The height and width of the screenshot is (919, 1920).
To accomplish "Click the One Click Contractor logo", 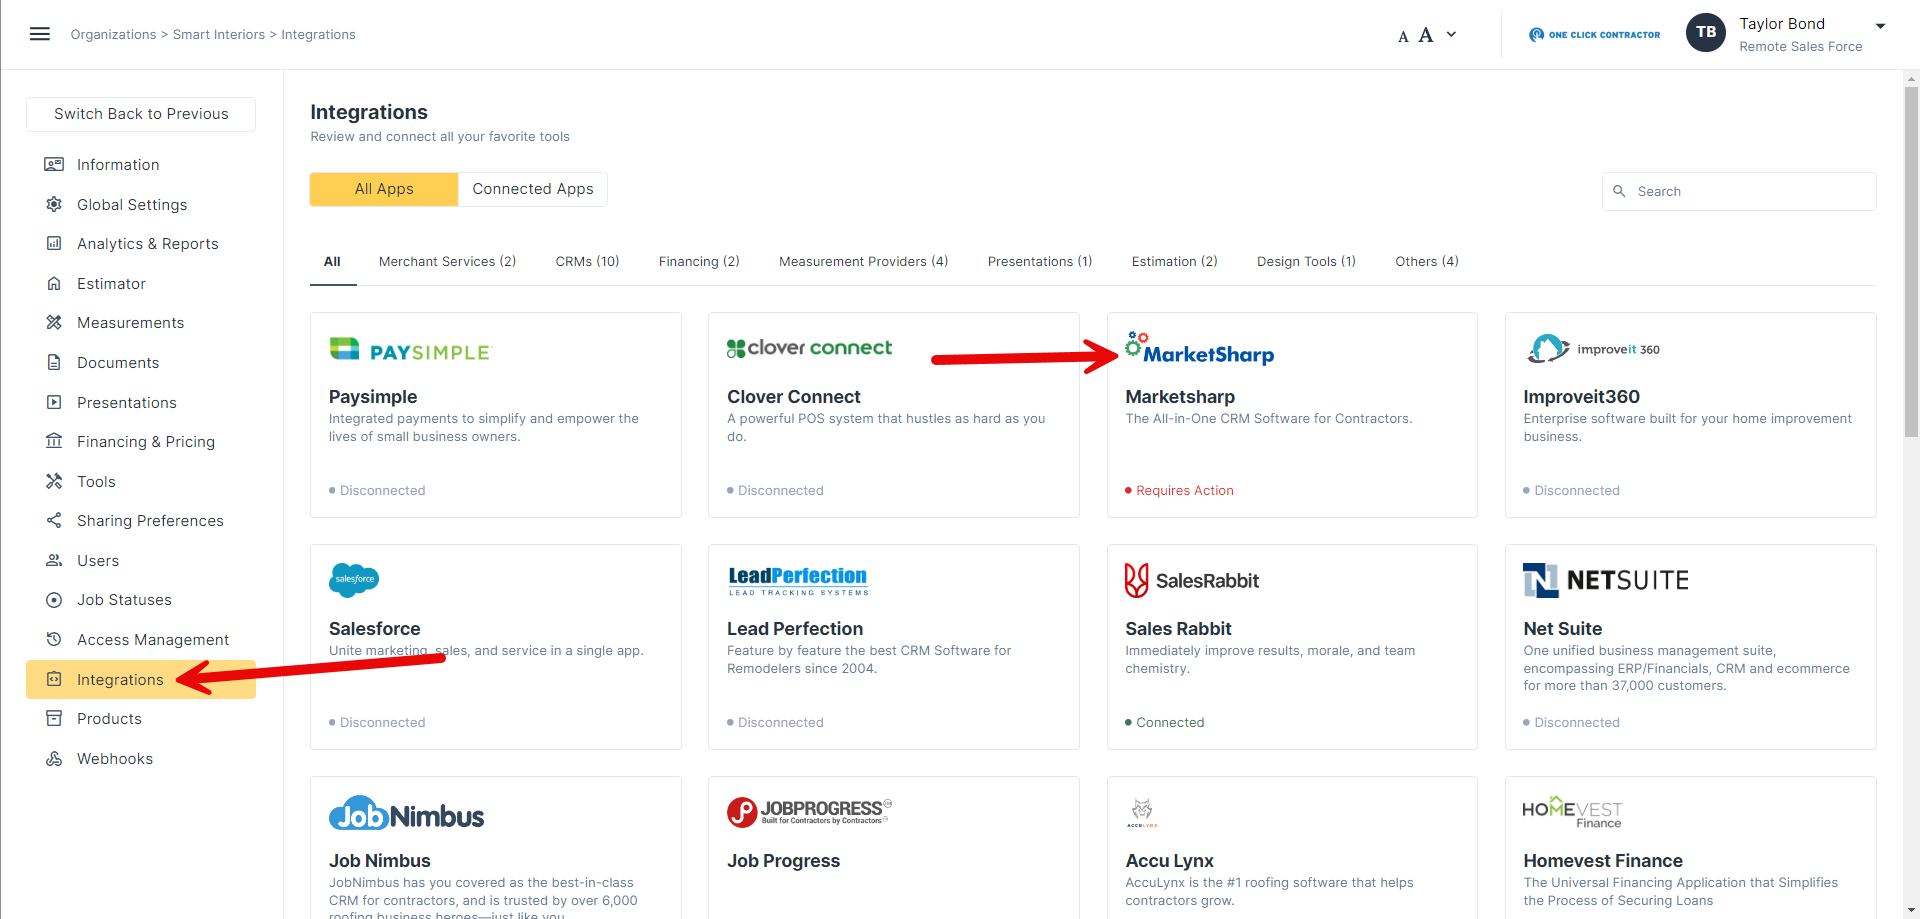I will [1594, 34].
